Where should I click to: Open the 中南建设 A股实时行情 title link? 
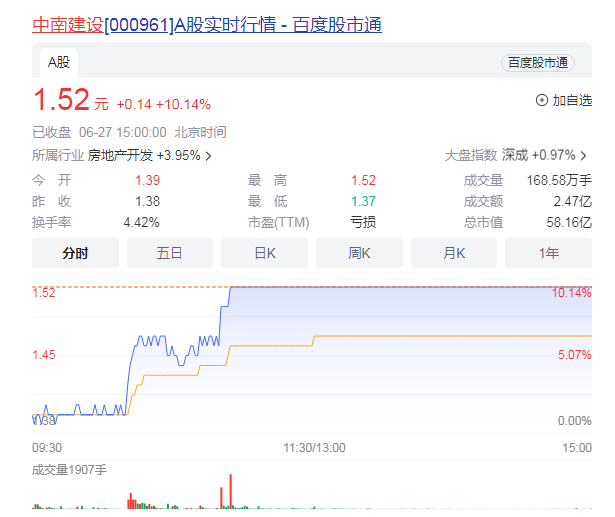(x=206, y=25)
